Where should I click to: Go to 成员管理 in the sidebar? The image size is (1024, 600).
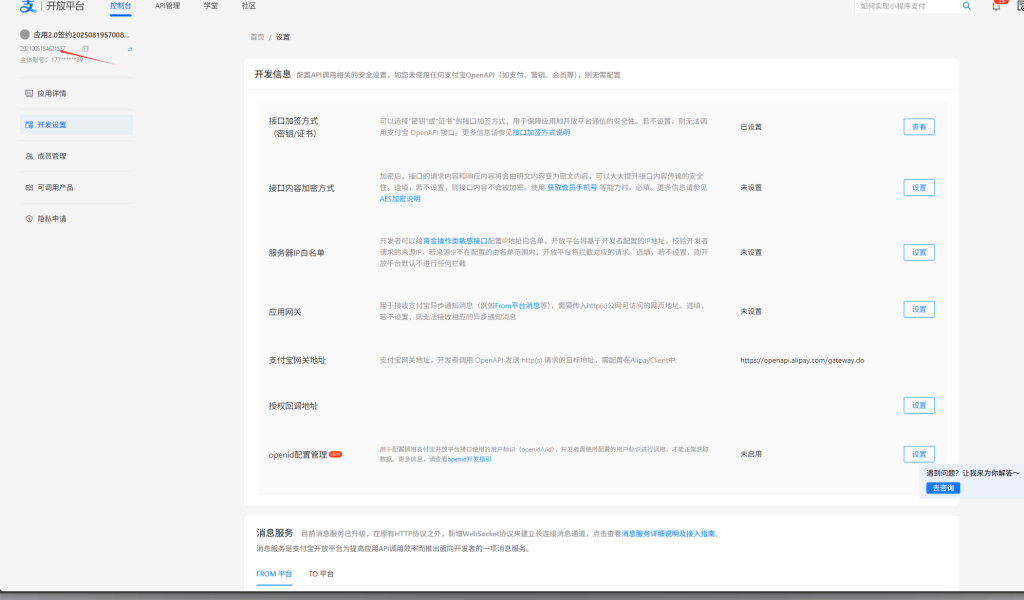point(51,156)
